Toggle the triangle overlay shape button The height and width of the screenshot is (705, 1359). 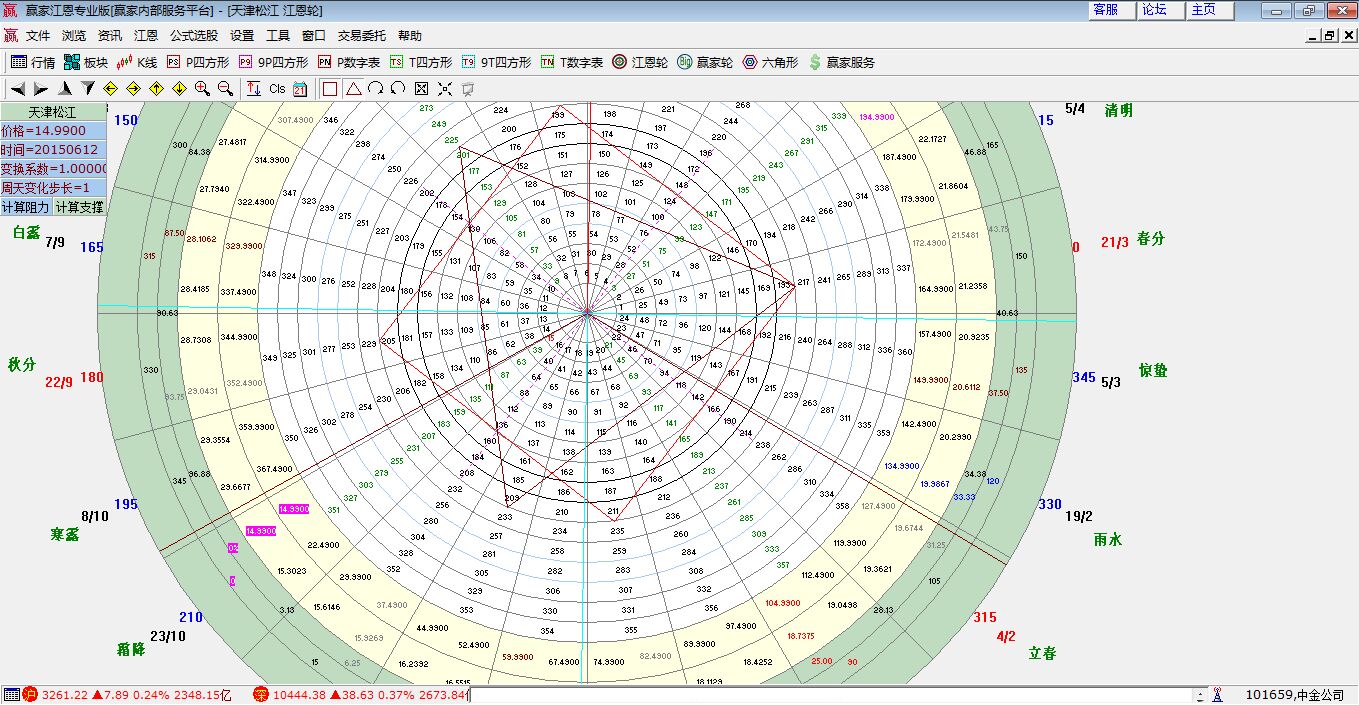(x=353, y=89)
